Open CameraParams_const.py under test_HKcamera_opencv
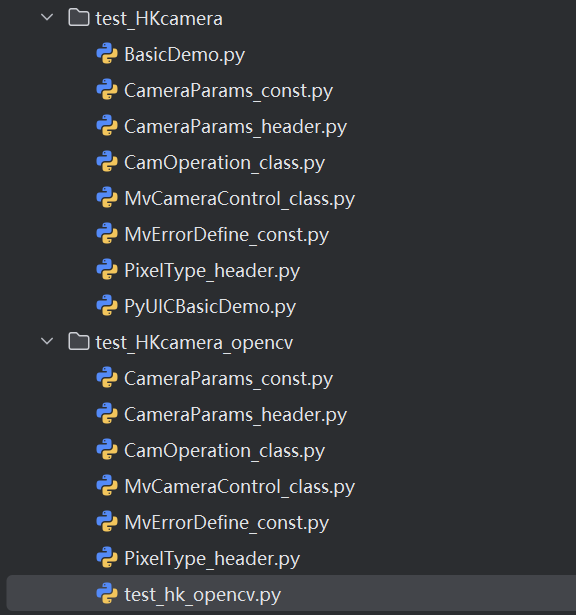Image resolution: width=576 pixels, height=615 pixels. click(x=228, y=379)
